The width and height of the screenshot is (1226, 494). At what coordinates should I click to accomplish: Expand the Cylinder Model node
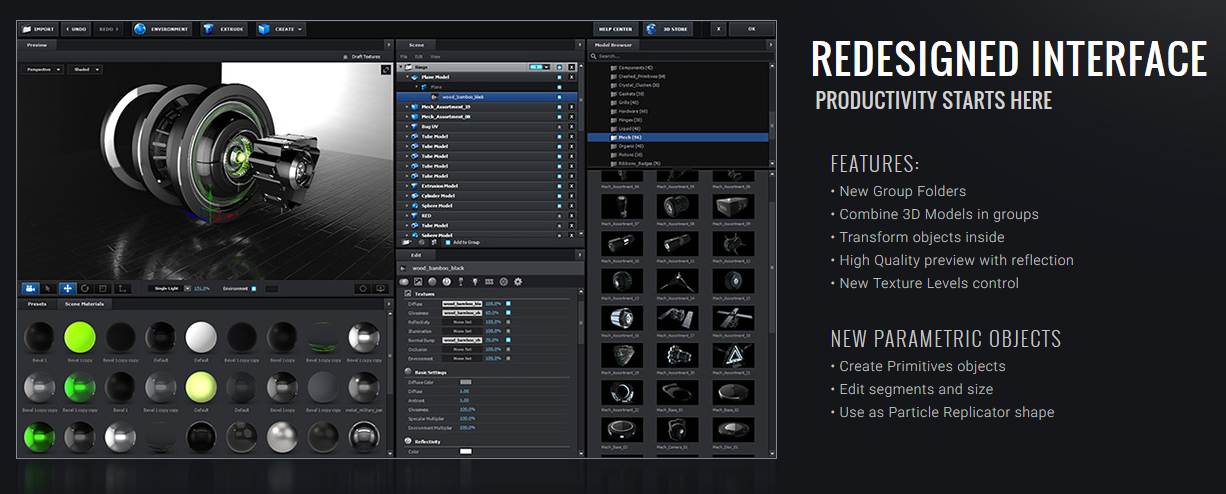pyautogui.click(x=408, y=196)
